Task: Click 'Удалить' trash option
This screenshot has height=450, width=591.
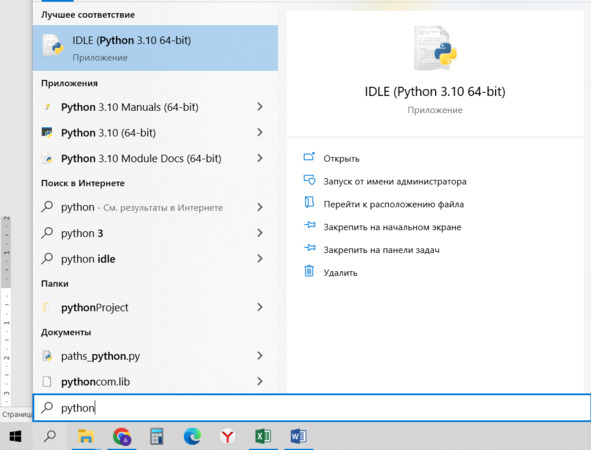Action: 340,272
